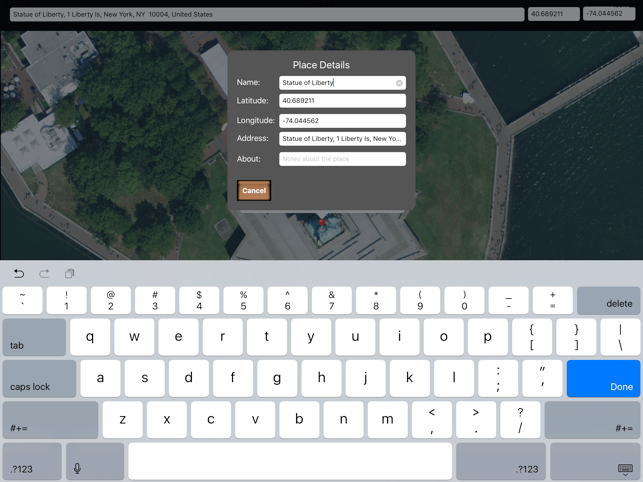Tap the p key

pyautogui.click(x=488, y=337)
